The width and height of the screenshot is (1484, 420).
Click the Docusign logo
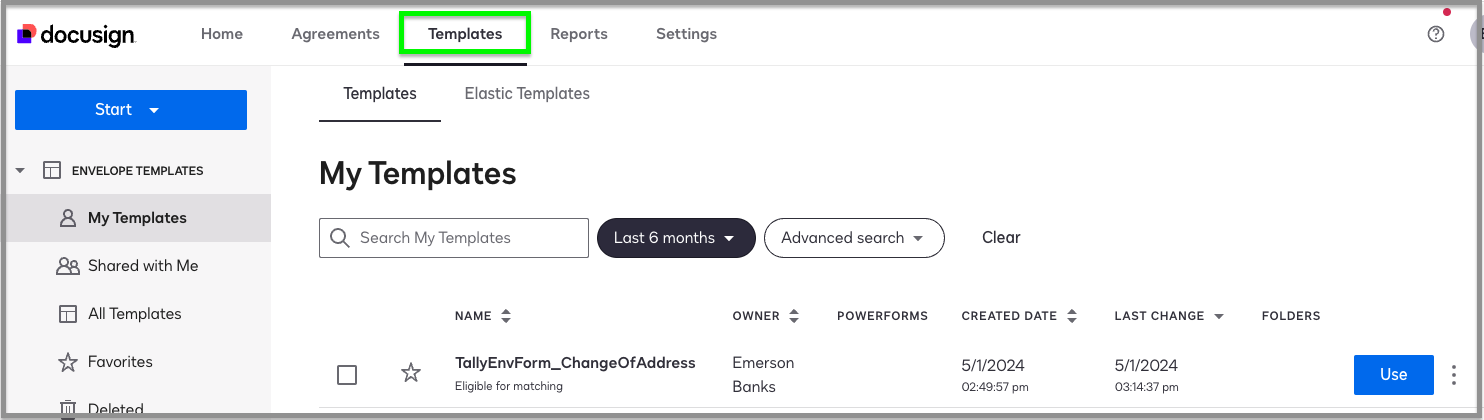[x=77, y=34]
